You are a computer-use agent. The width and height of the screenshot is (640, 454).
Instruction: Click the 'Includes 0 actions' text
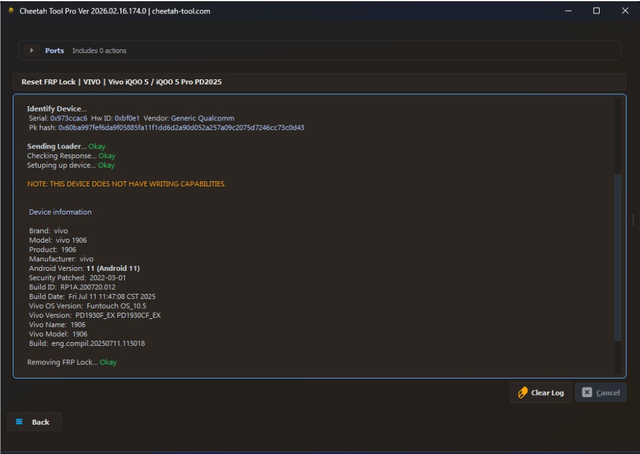pos(99,50)
